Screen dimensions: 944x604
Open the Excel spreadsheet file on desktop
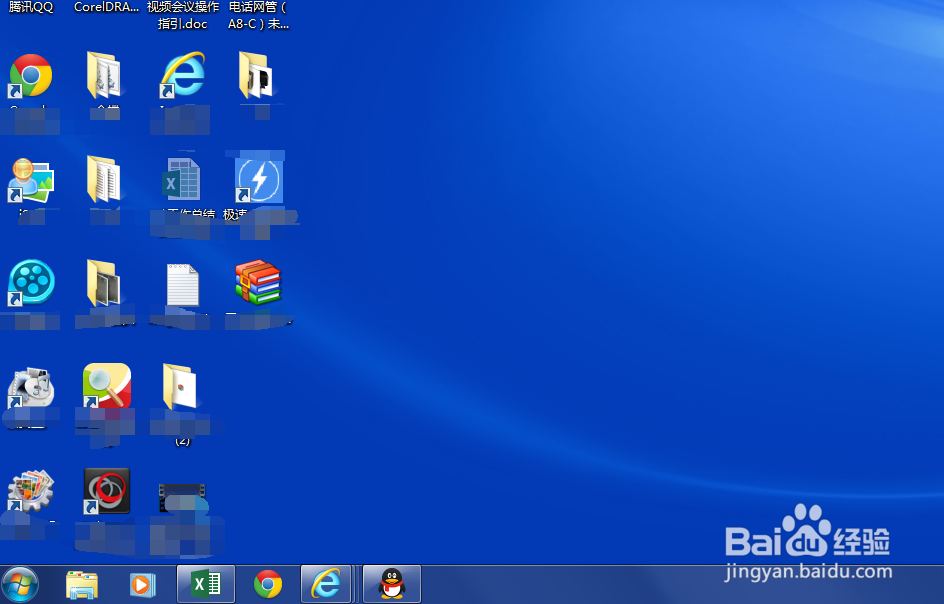181,179
